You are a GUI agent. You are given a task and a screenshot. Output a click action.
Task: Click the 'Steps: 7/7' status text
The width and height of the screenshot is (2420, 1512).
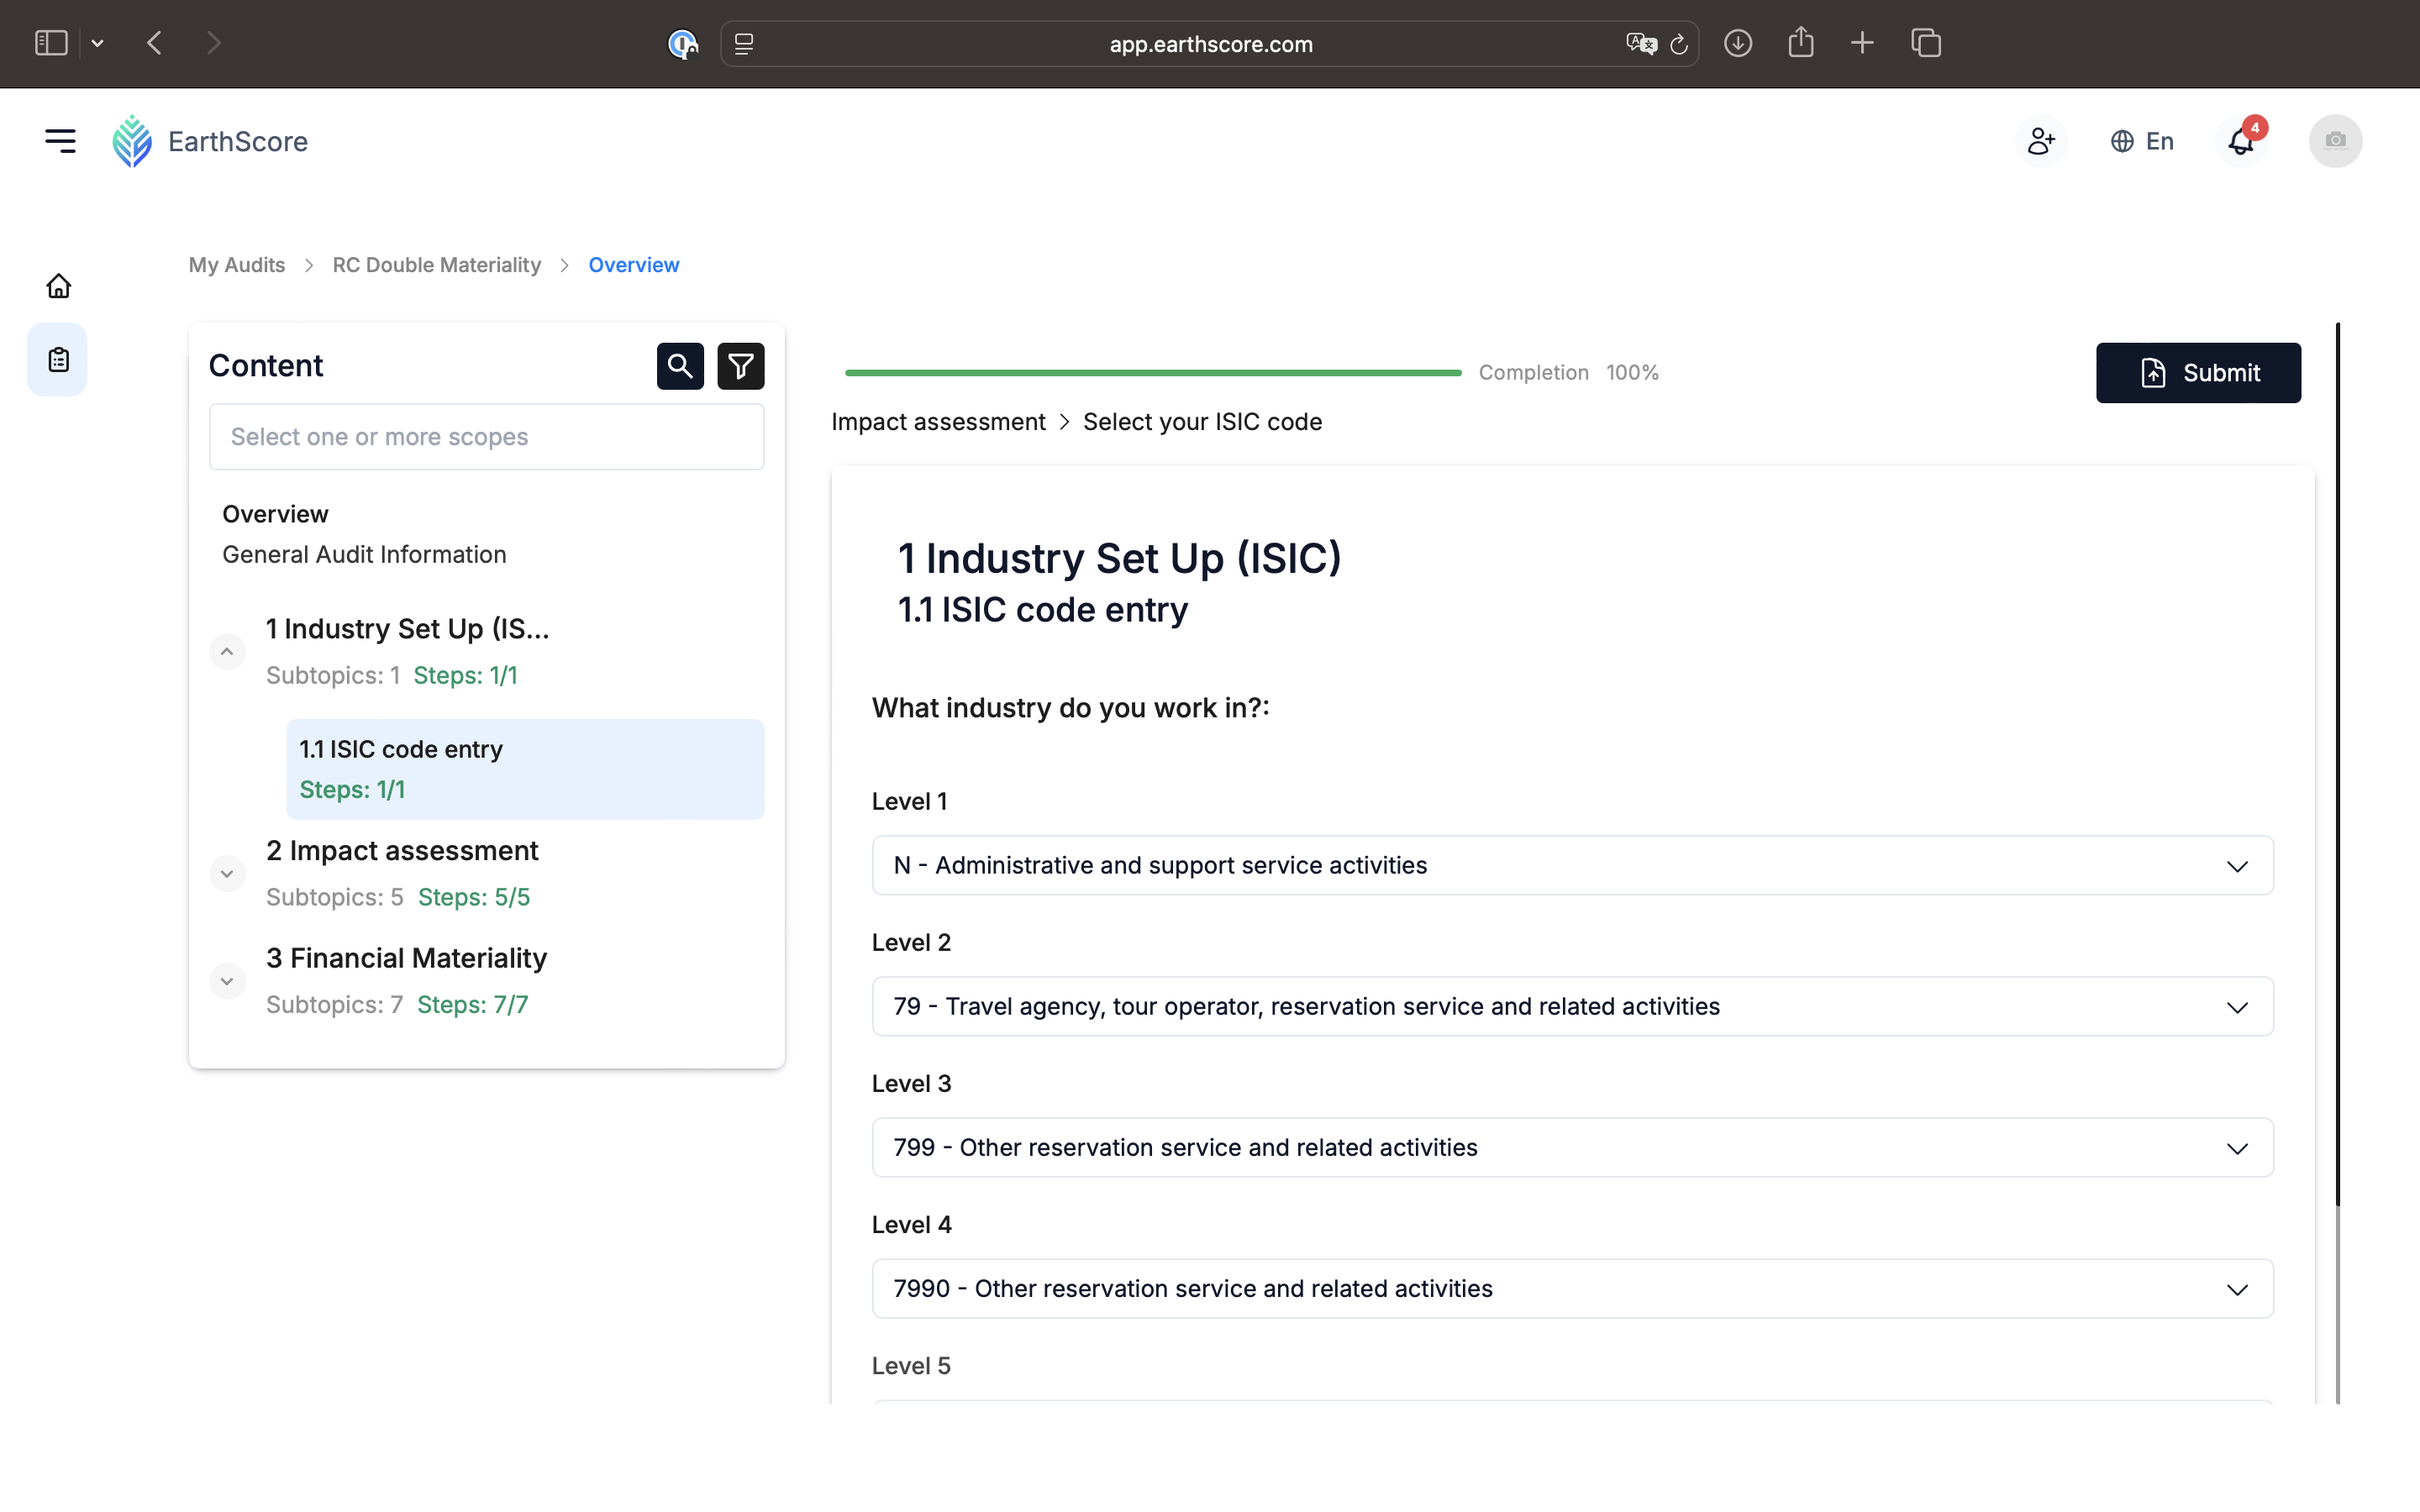click(x=472, y=1005)
